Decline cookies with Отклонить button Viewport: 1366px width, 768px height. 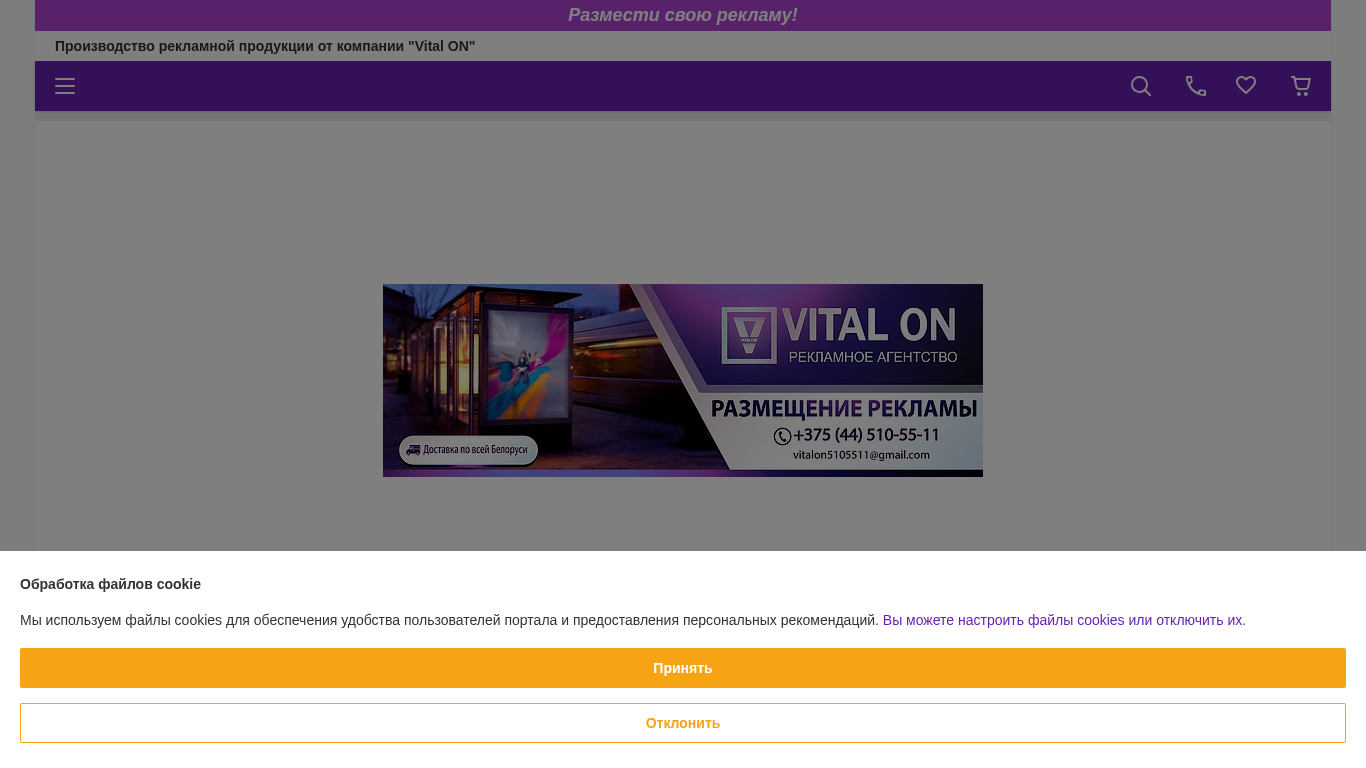[x=683, y=723]
